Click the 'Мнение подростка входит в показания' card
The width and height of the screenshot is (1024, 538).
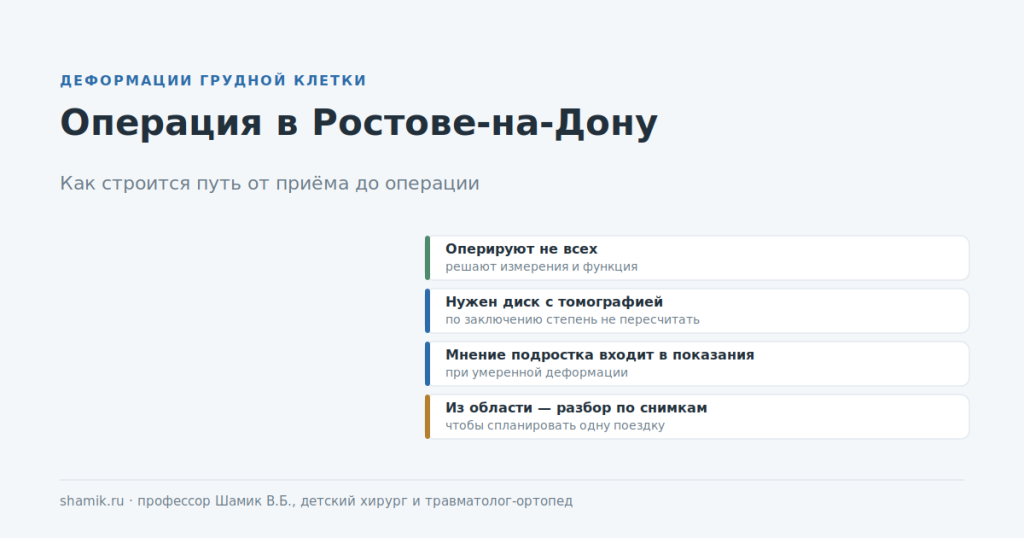(697, 364)
